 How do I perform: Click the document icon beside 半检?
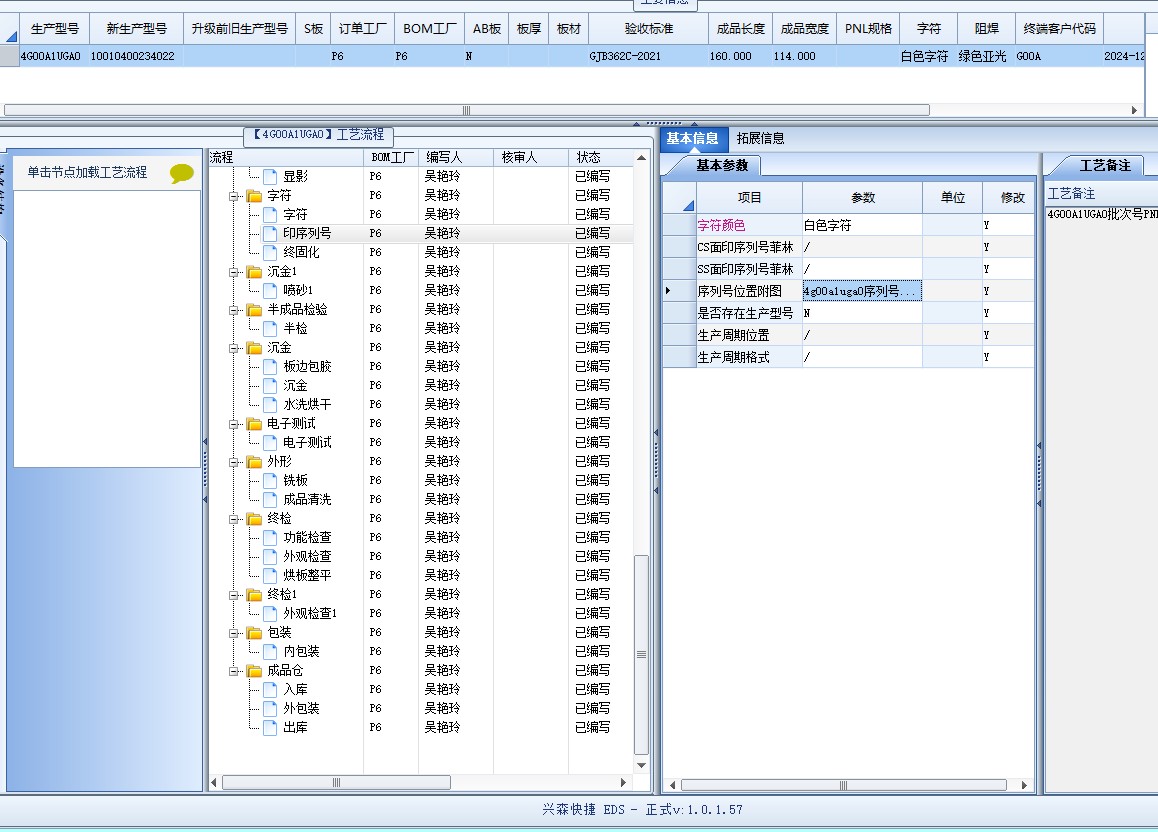(x=270, y=329)
